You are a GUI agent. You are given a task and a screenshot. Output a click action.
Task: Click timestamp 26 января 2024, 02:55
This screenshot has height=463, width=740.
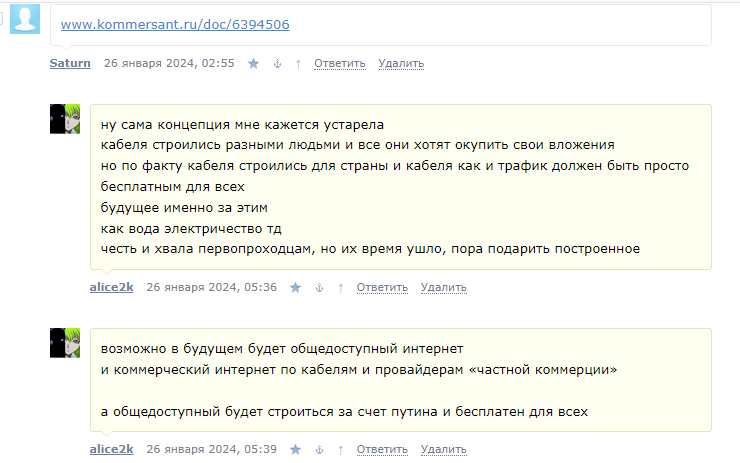pyautogui.click(x=169, y=63)
